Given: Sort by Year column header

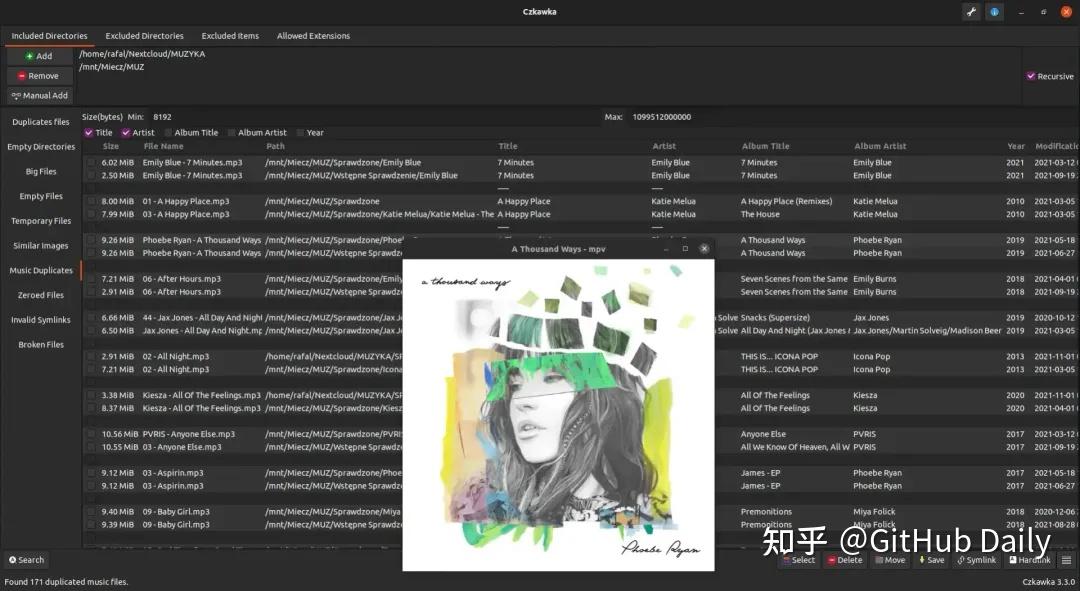Looking at the screenshot, I should coord(1016,146).
